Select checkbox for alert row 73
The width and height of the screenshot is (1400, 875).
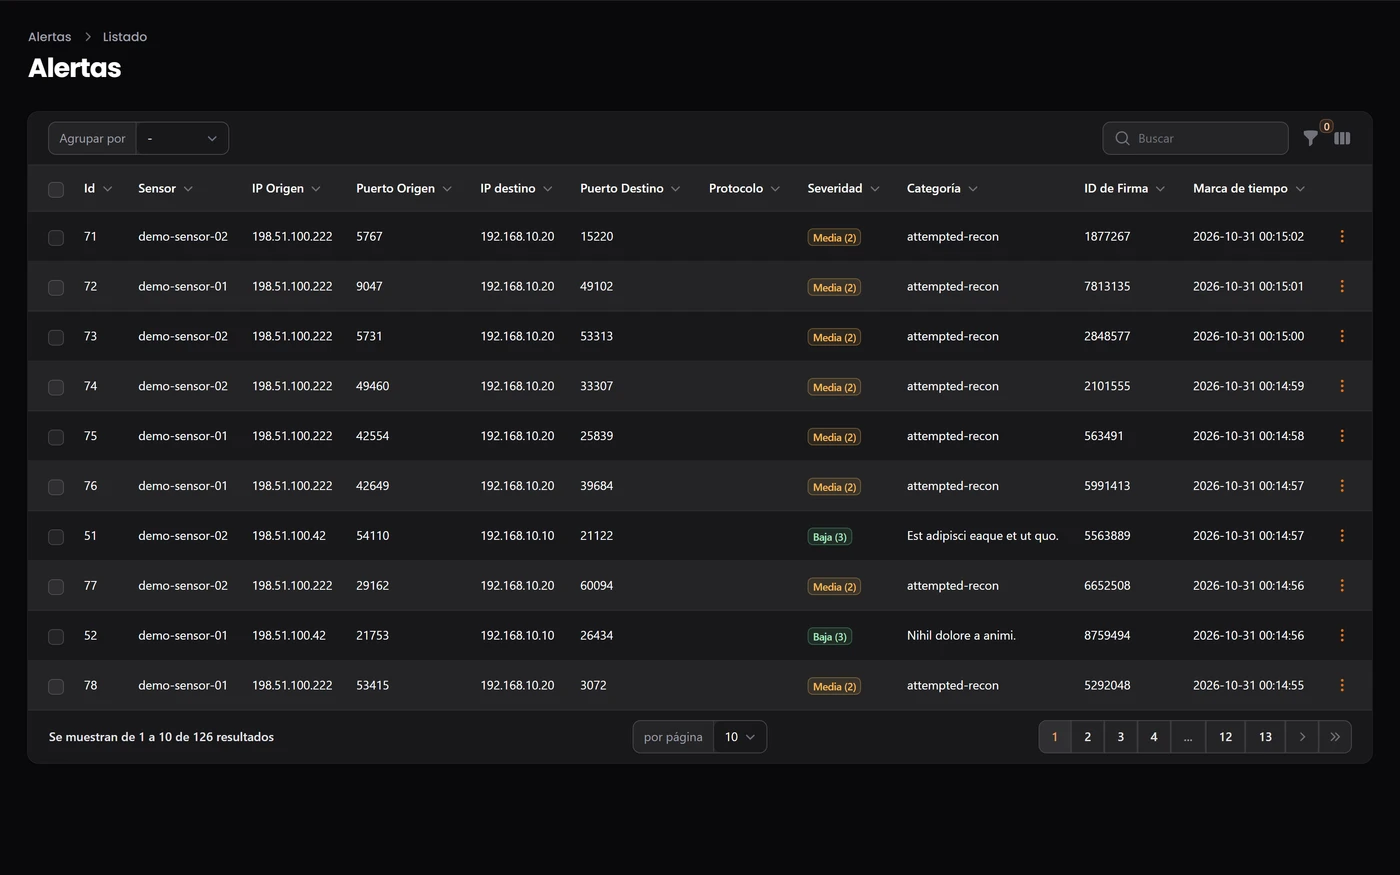56,338
